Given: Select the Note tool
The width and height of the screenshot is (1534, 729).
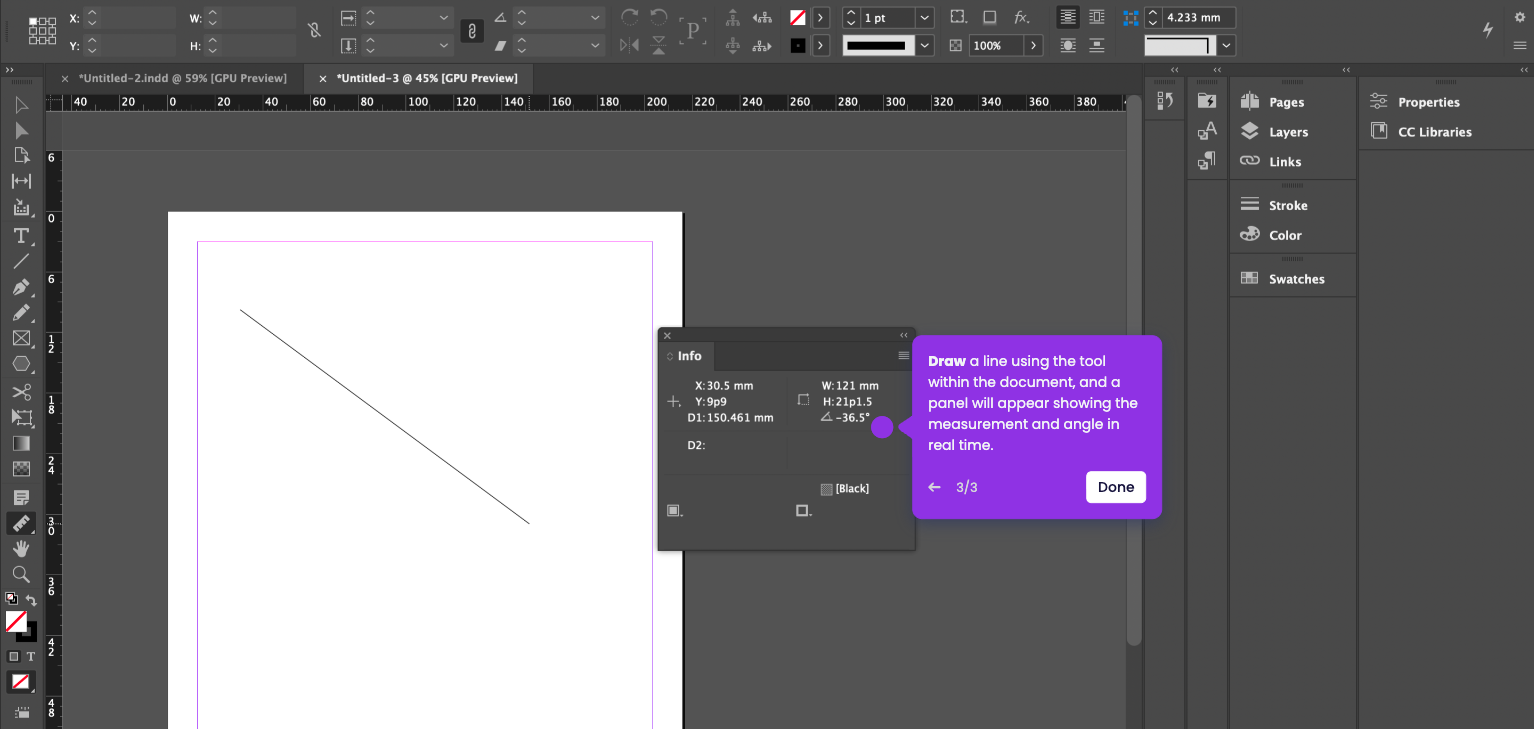Looking at the screenshot, I should [x=21, y=497].
